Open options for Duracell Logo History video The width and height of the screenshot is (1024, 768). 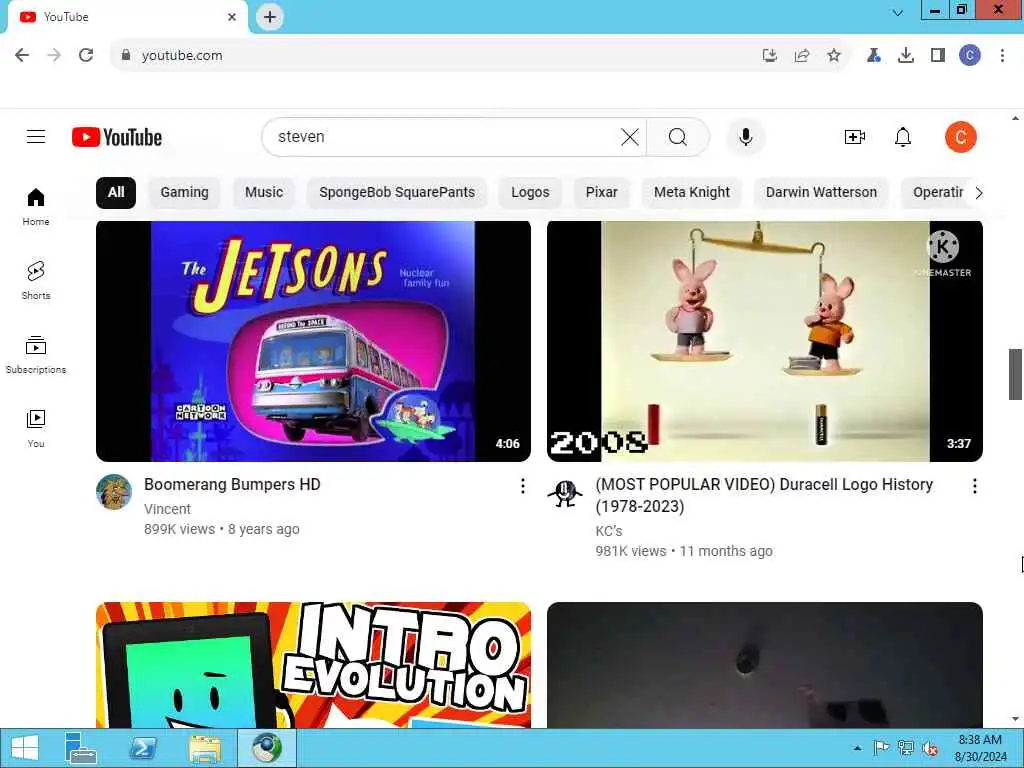pyautogui.click(x=974, y=485)
